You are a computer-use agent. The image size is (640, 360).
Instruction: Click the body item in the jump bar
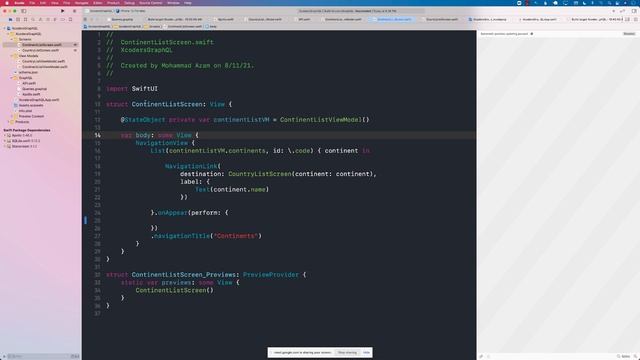click(211, 27)
